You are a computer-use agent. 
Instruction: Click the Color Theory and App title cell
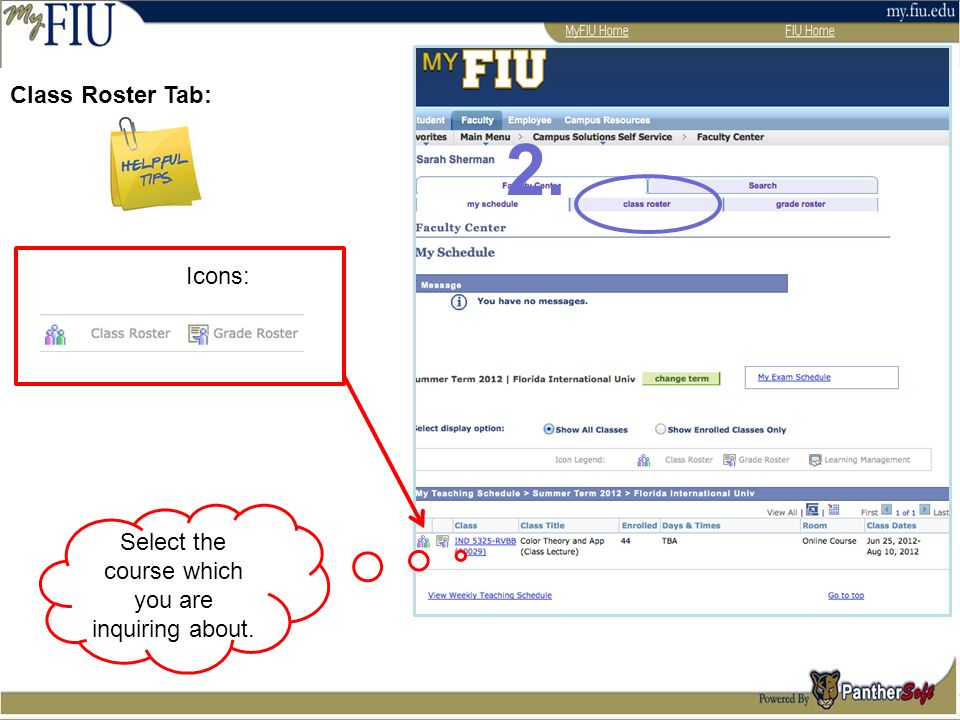click(x=562, y=546)
